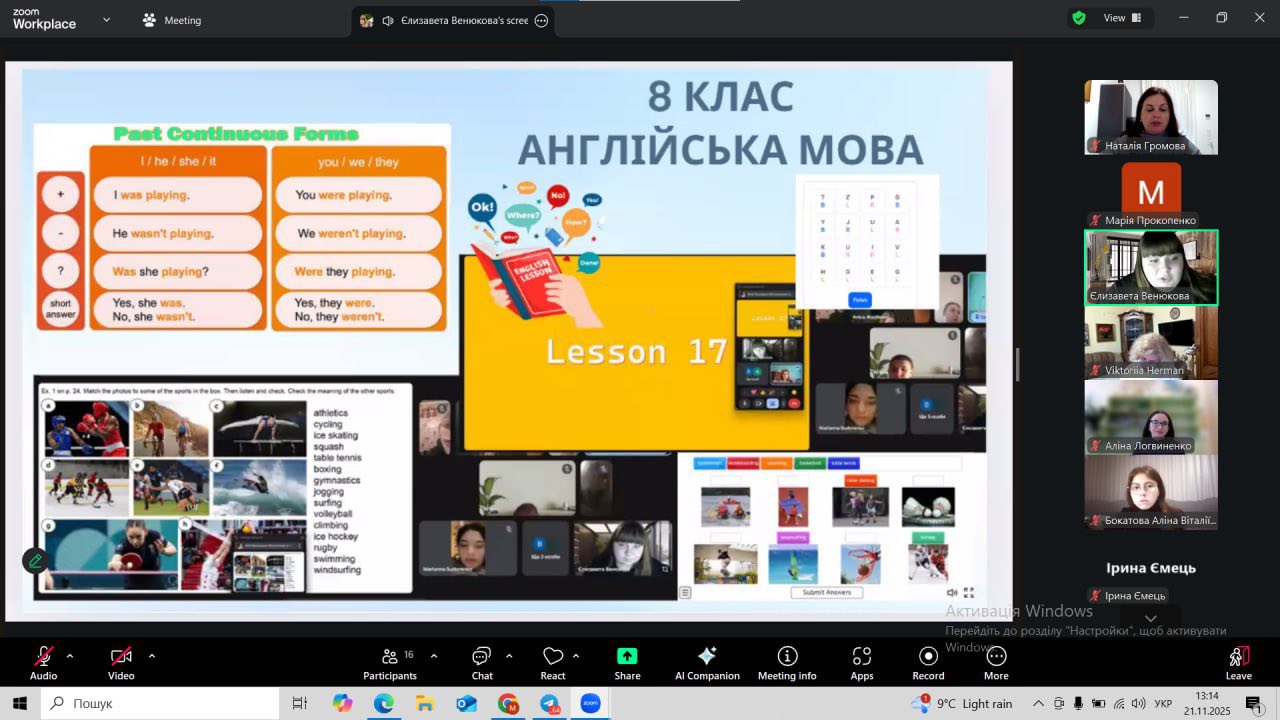Click the green Share screen icon
Viewport: 1280px width, 720px height.
click(627, 657)
